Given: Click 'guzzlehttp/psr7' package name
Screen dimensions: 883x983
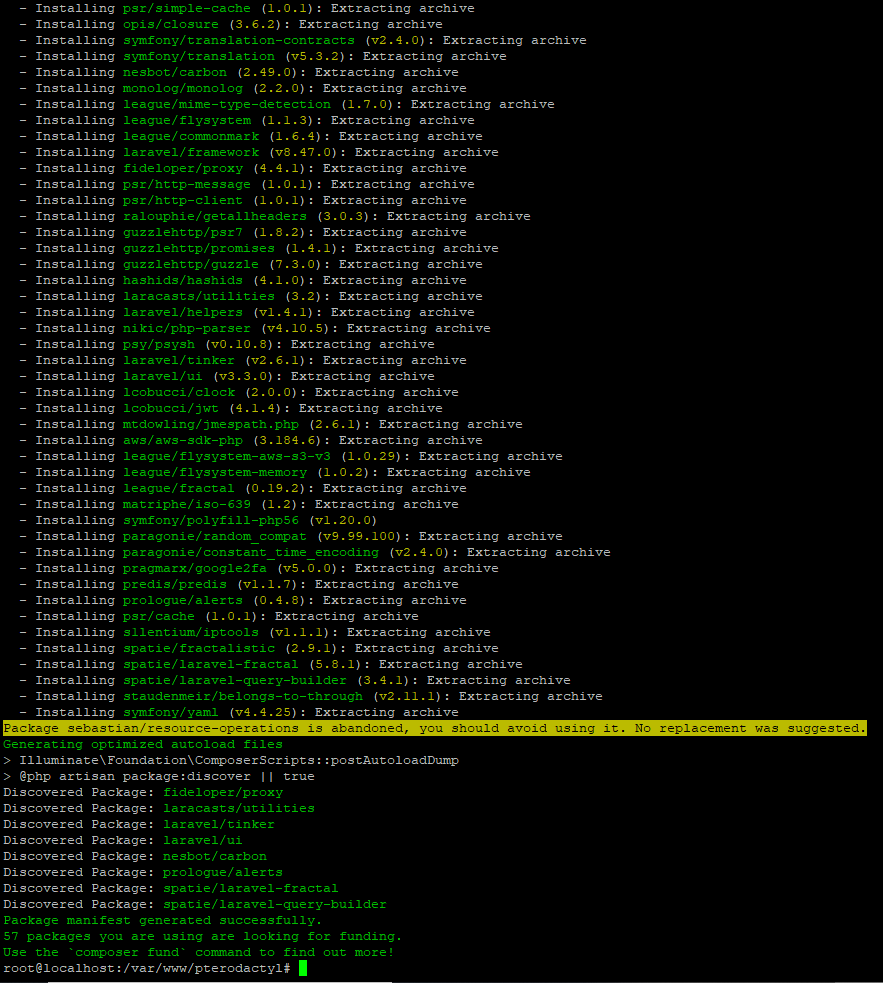Looking at the screenshot, I should [182, 233].
